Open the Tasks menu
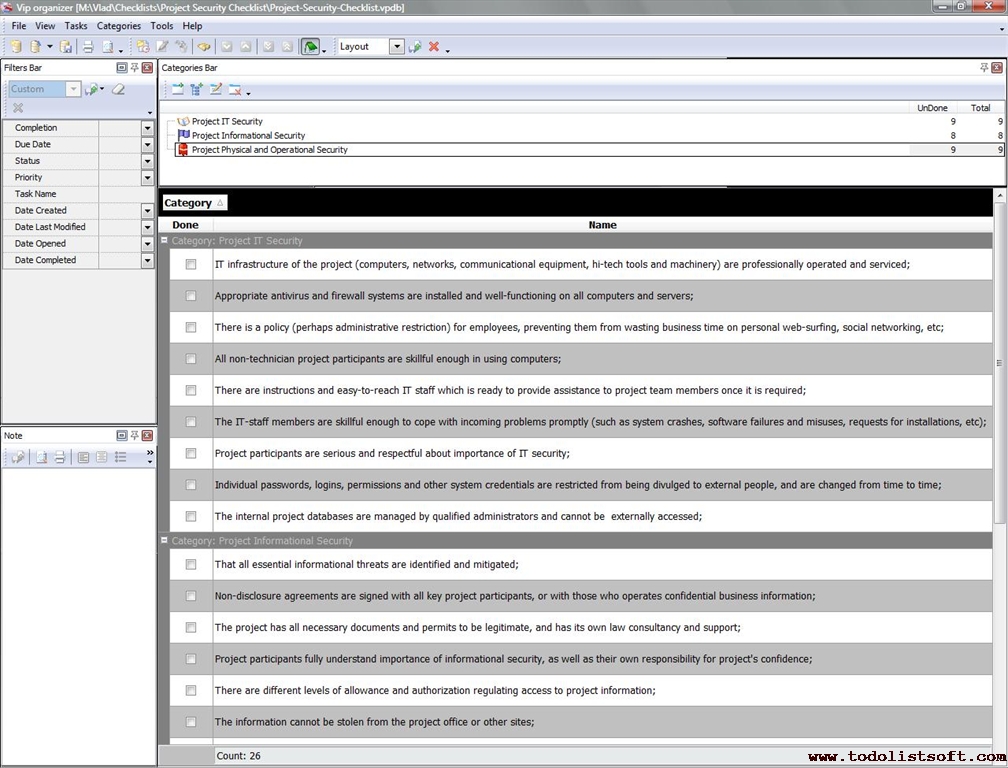This screenshot has width=1008, height=768. (76, 26)
